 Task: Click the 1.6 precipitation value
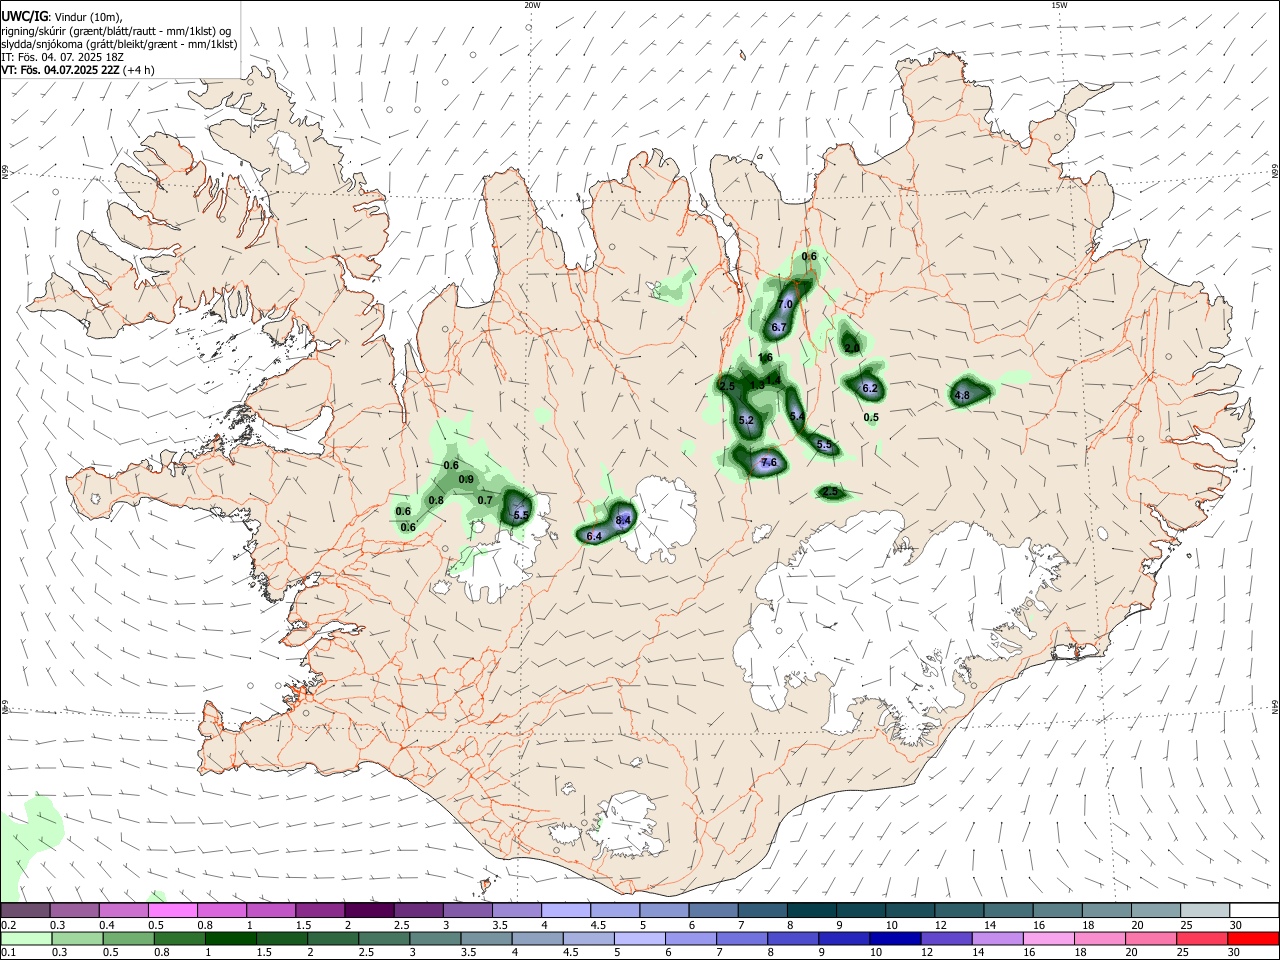click(766, 357)
